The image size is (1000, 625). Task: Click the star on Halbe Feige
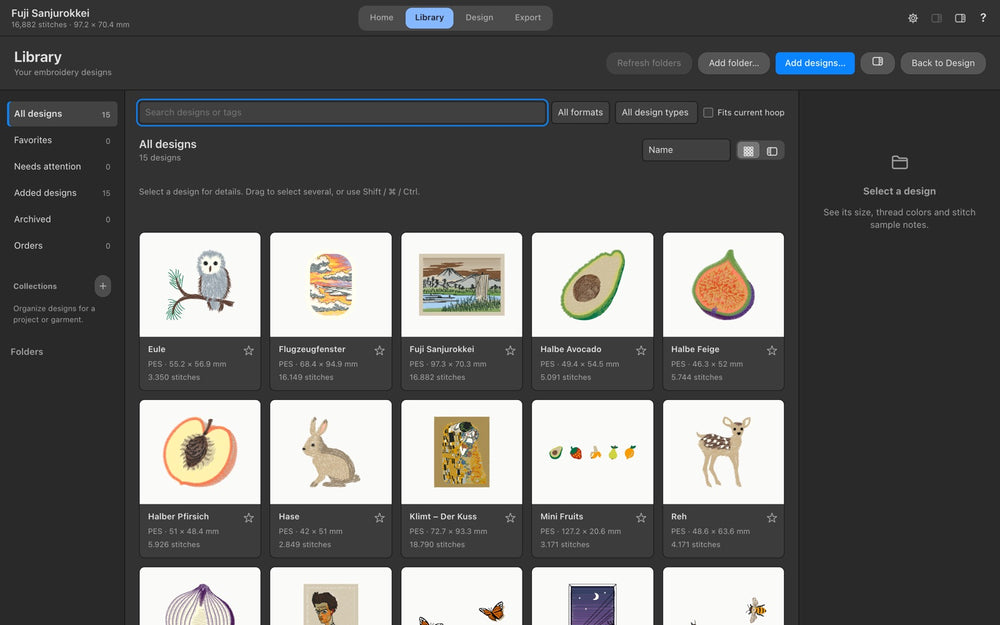tap(772, 350)
